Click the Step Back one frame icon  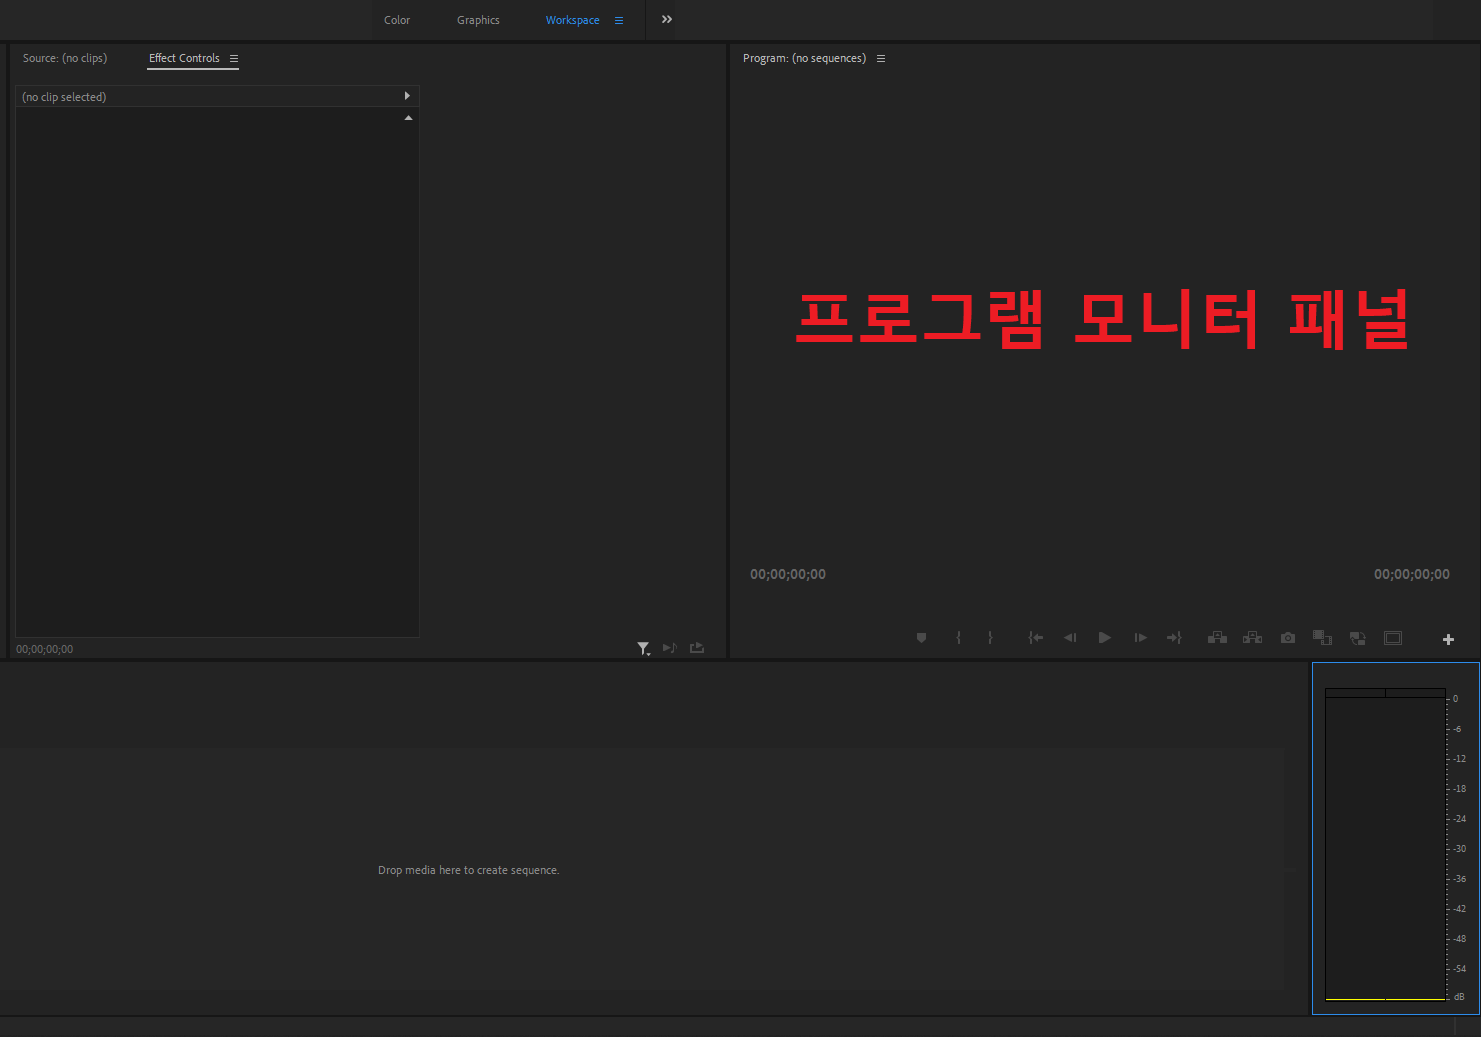pos(1070,637)
